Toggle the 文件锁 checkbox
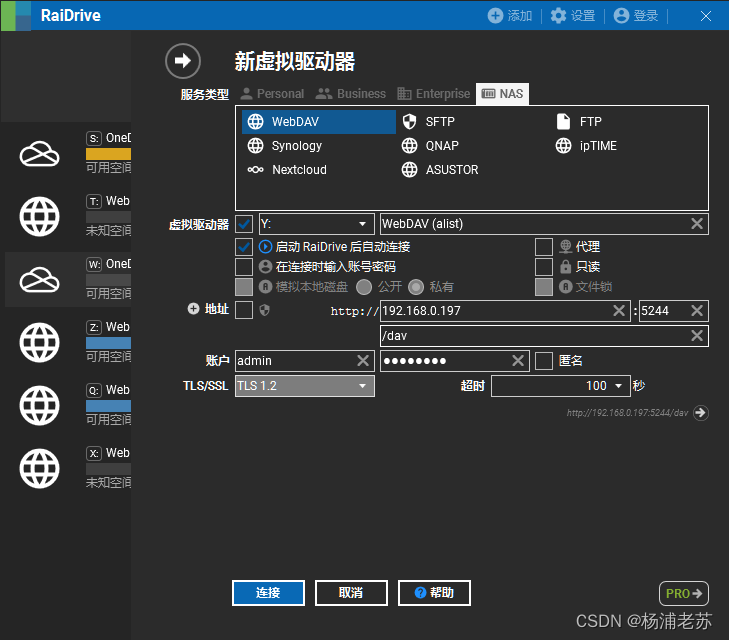 coord(544,287)
